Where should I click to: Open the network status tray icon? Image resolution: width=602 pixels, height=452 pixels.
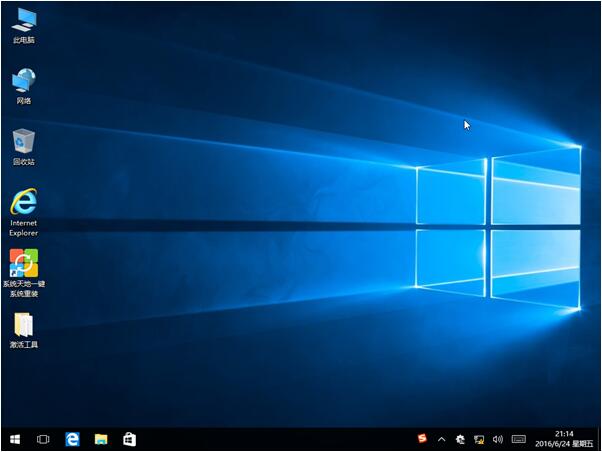point(479,439)
